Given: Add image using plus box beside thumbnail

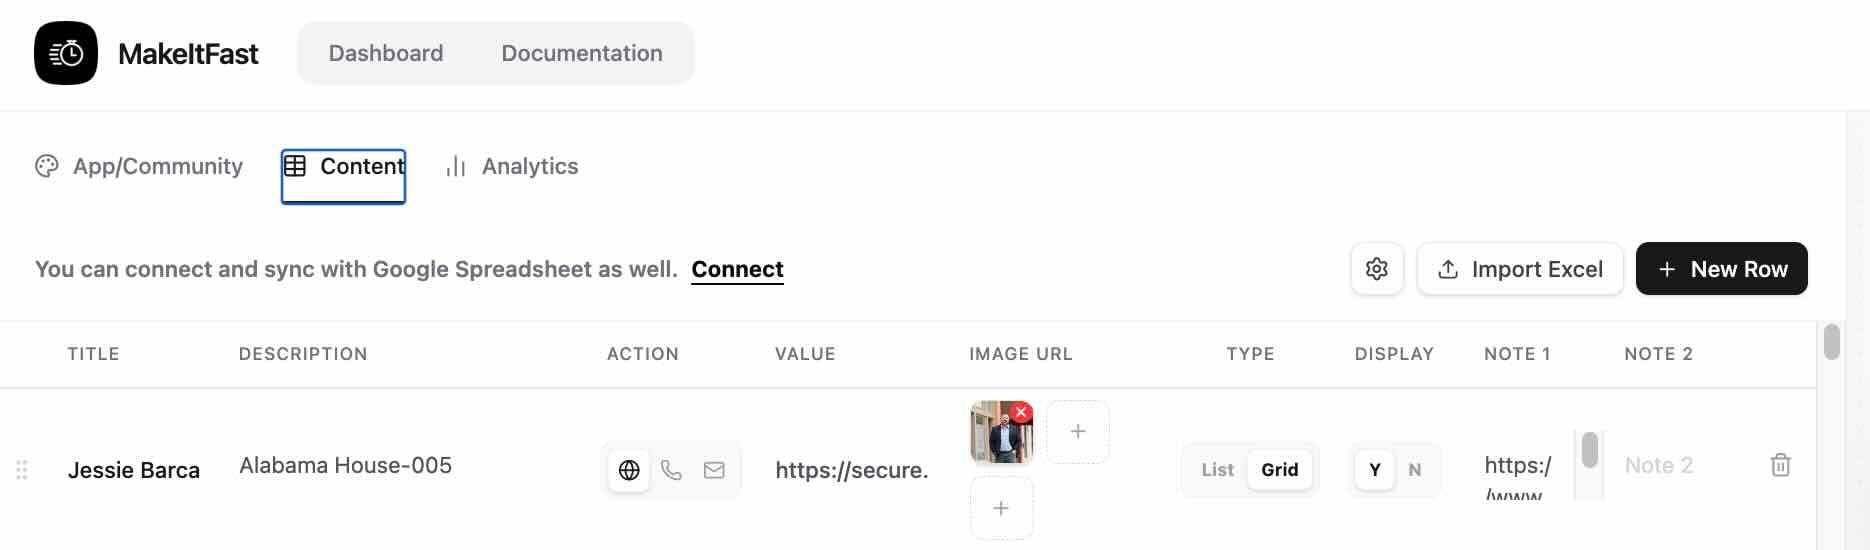Looking at the screenshot, I should tap(1078, 432).
